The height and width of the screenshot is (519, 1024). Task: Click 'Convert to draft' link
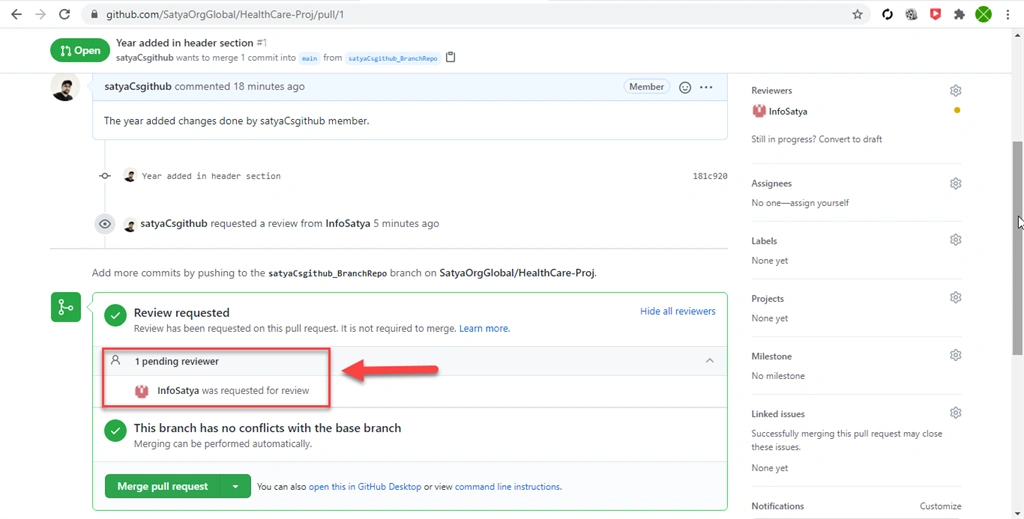850,139
